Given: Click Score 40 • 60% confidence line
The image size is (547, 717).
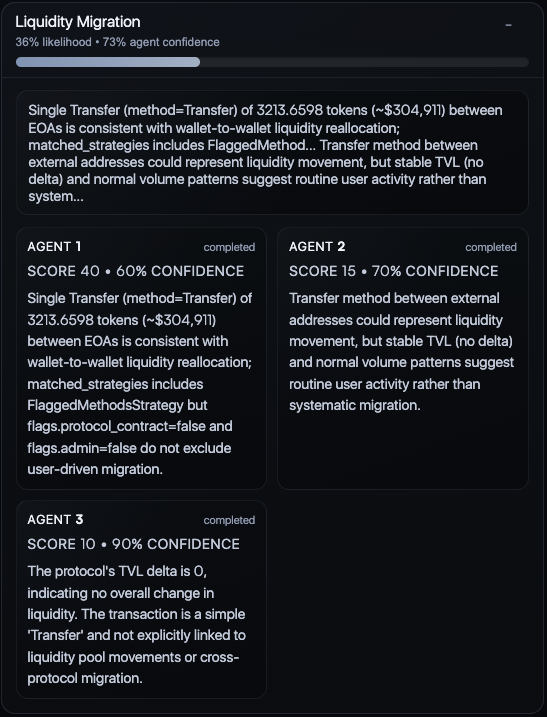Looking at the screenshot, I should (x=135, y=271).
